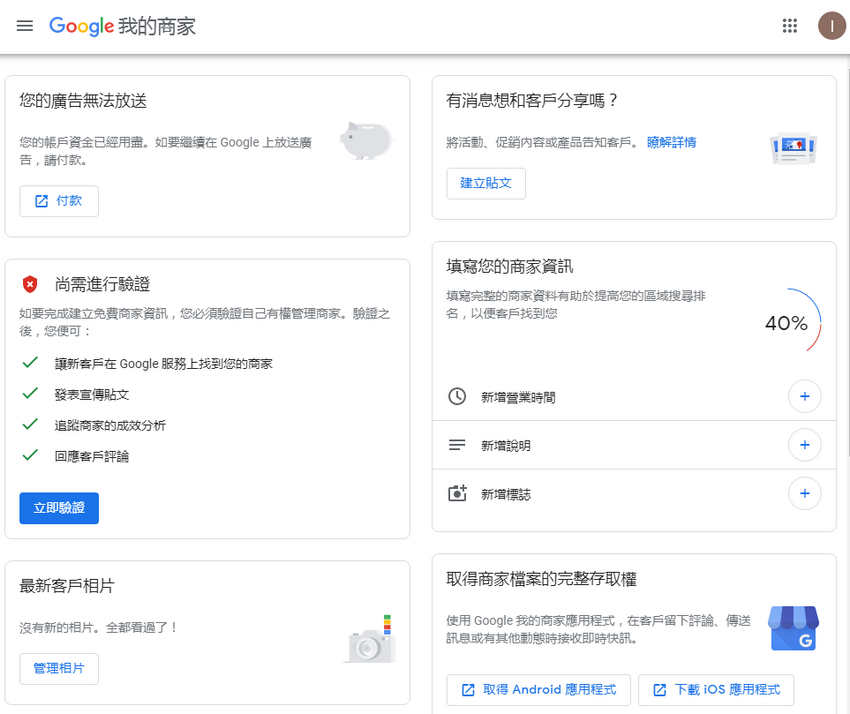Click the camera illustration in photos card
Image resolution: width=850 pixels, height=714 pixels.
[x=370, y=640]
